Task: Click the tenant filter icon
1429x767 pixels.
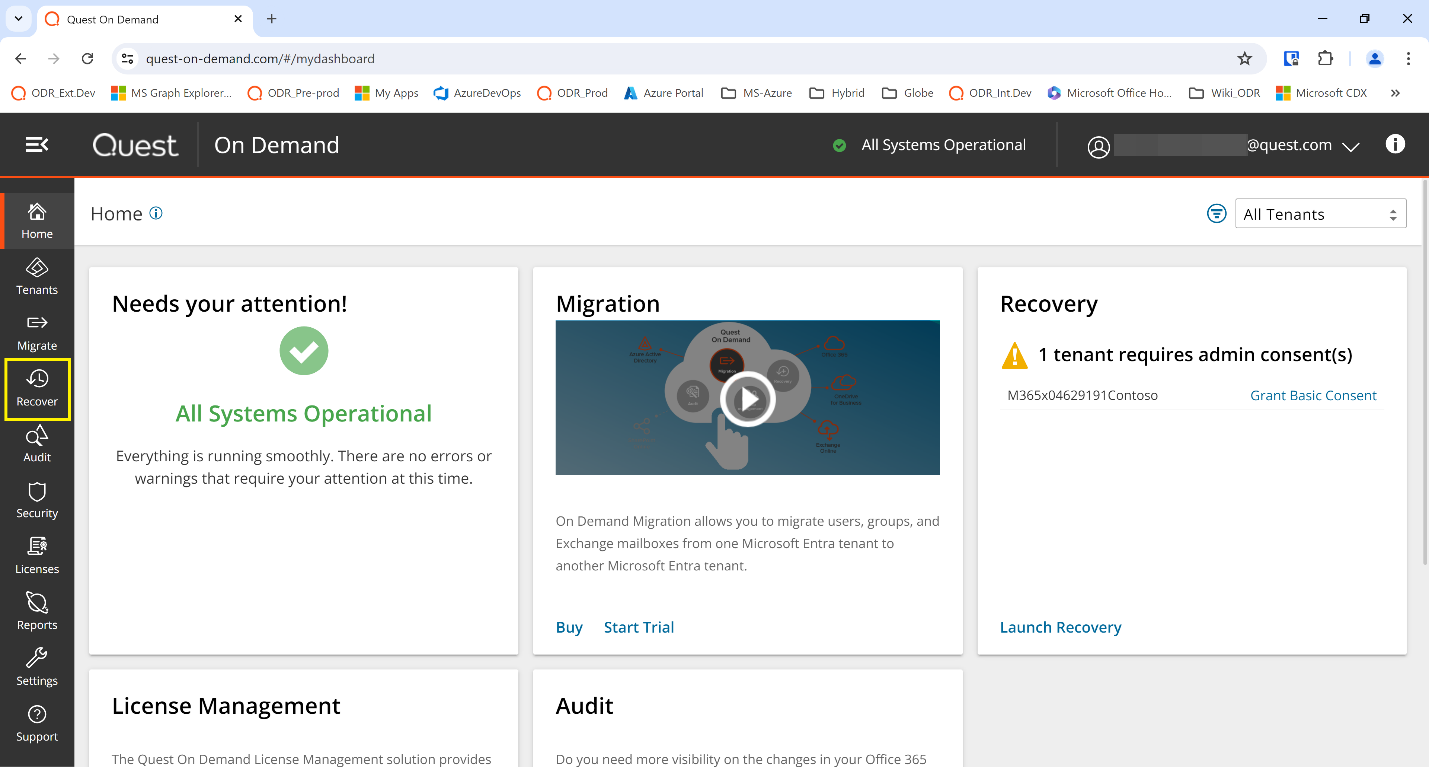Action: pyautogui.click(x=1216, y=213)
